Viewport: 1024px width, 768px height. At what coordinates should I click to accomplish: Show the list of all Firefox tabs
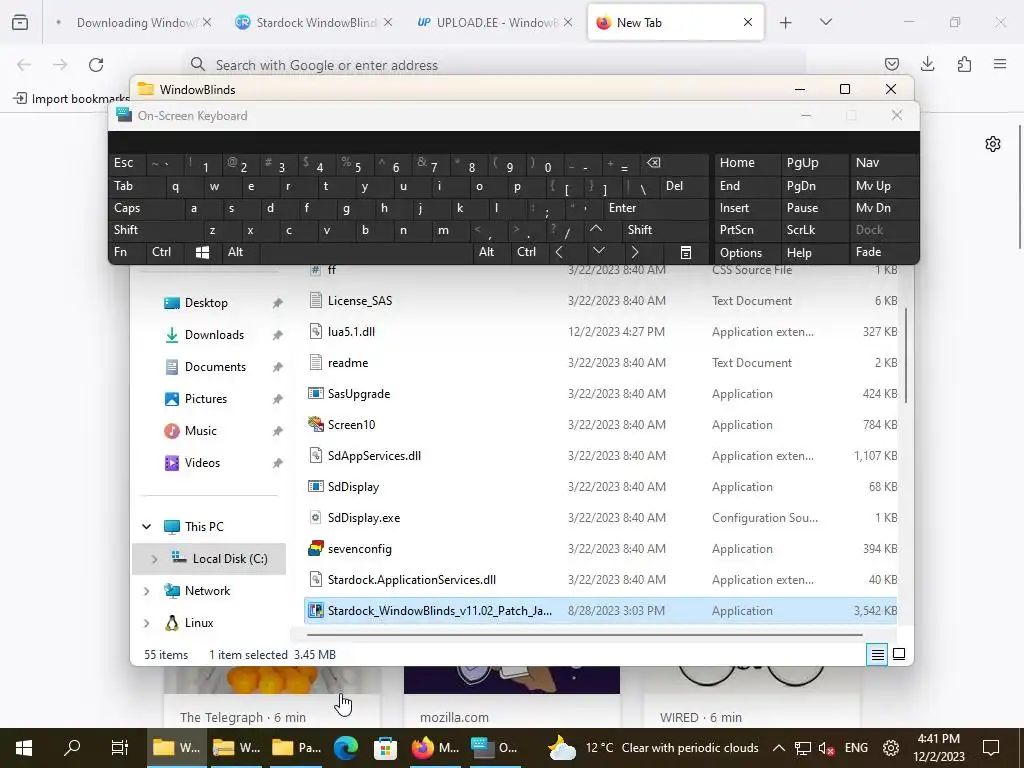825,22
